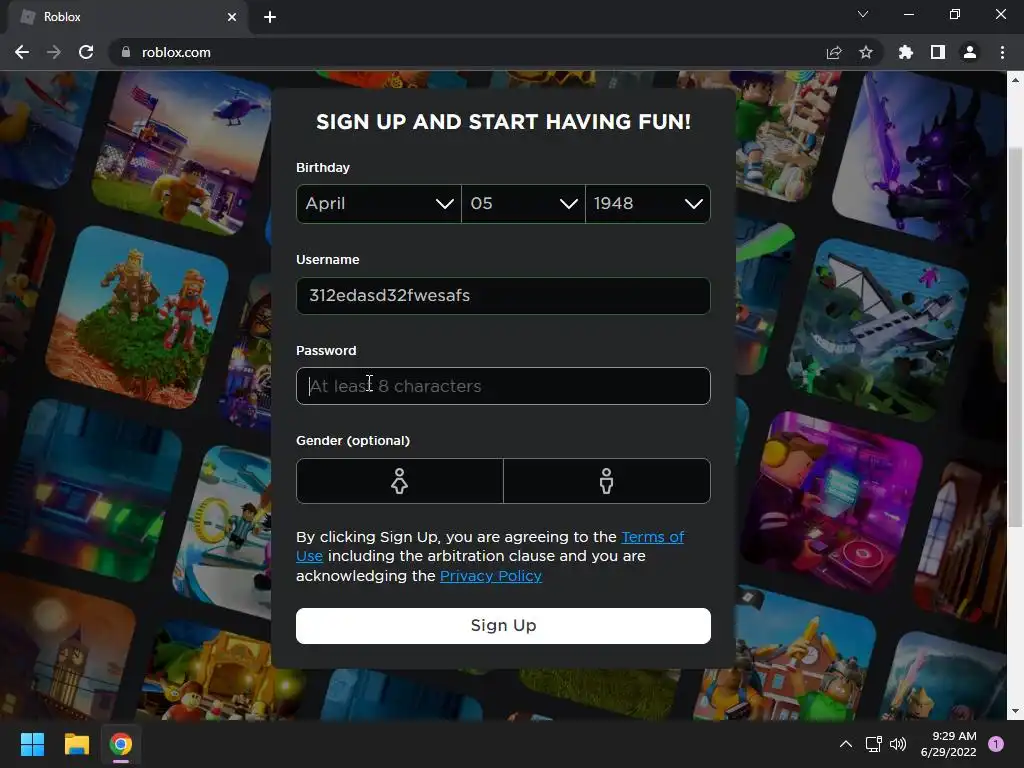This screenshot has height=768, width=1024.
Task: Click the browser forward arrow
Action: pyautogui.click(x=54, y=52)
